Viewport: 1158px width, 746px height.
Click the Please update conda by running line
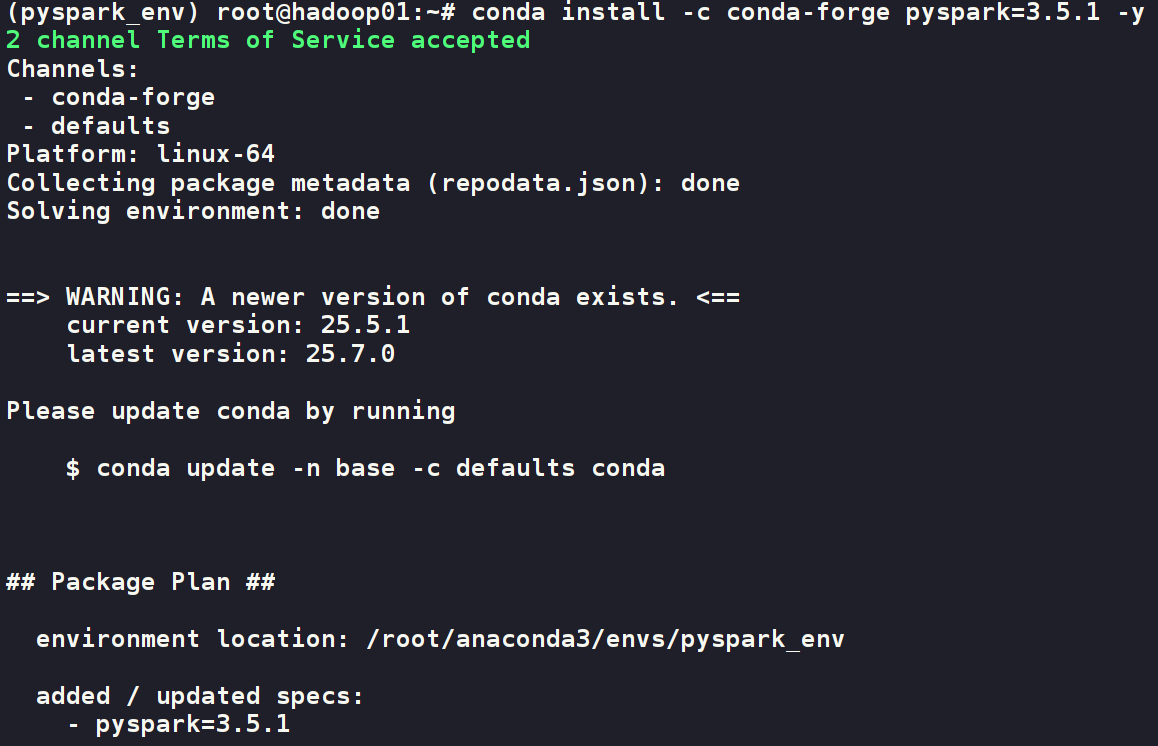point(230,411)
